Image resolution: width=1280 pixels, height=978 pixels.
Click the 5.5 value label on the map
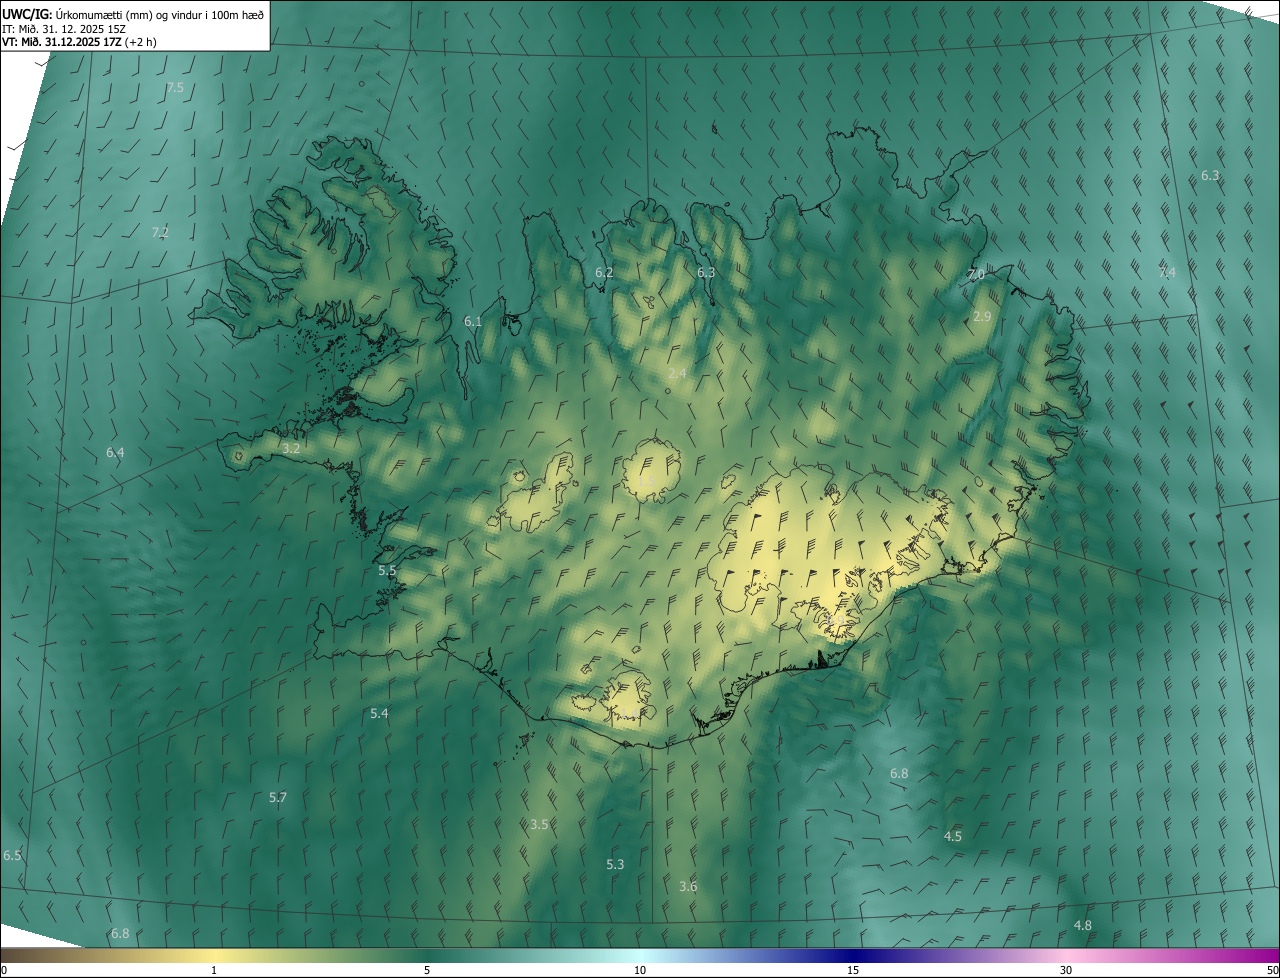point(387,570)
